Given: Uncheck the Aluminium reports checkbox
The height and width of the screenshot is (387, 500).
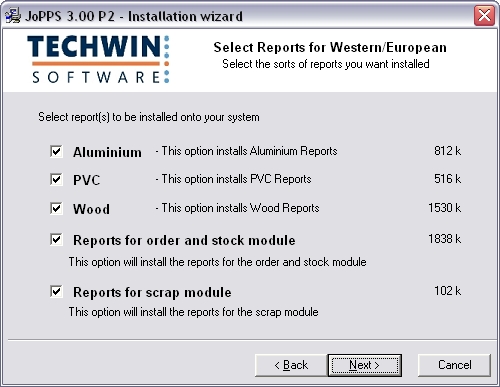Looking at the screenshot, I should coord(56,151).
